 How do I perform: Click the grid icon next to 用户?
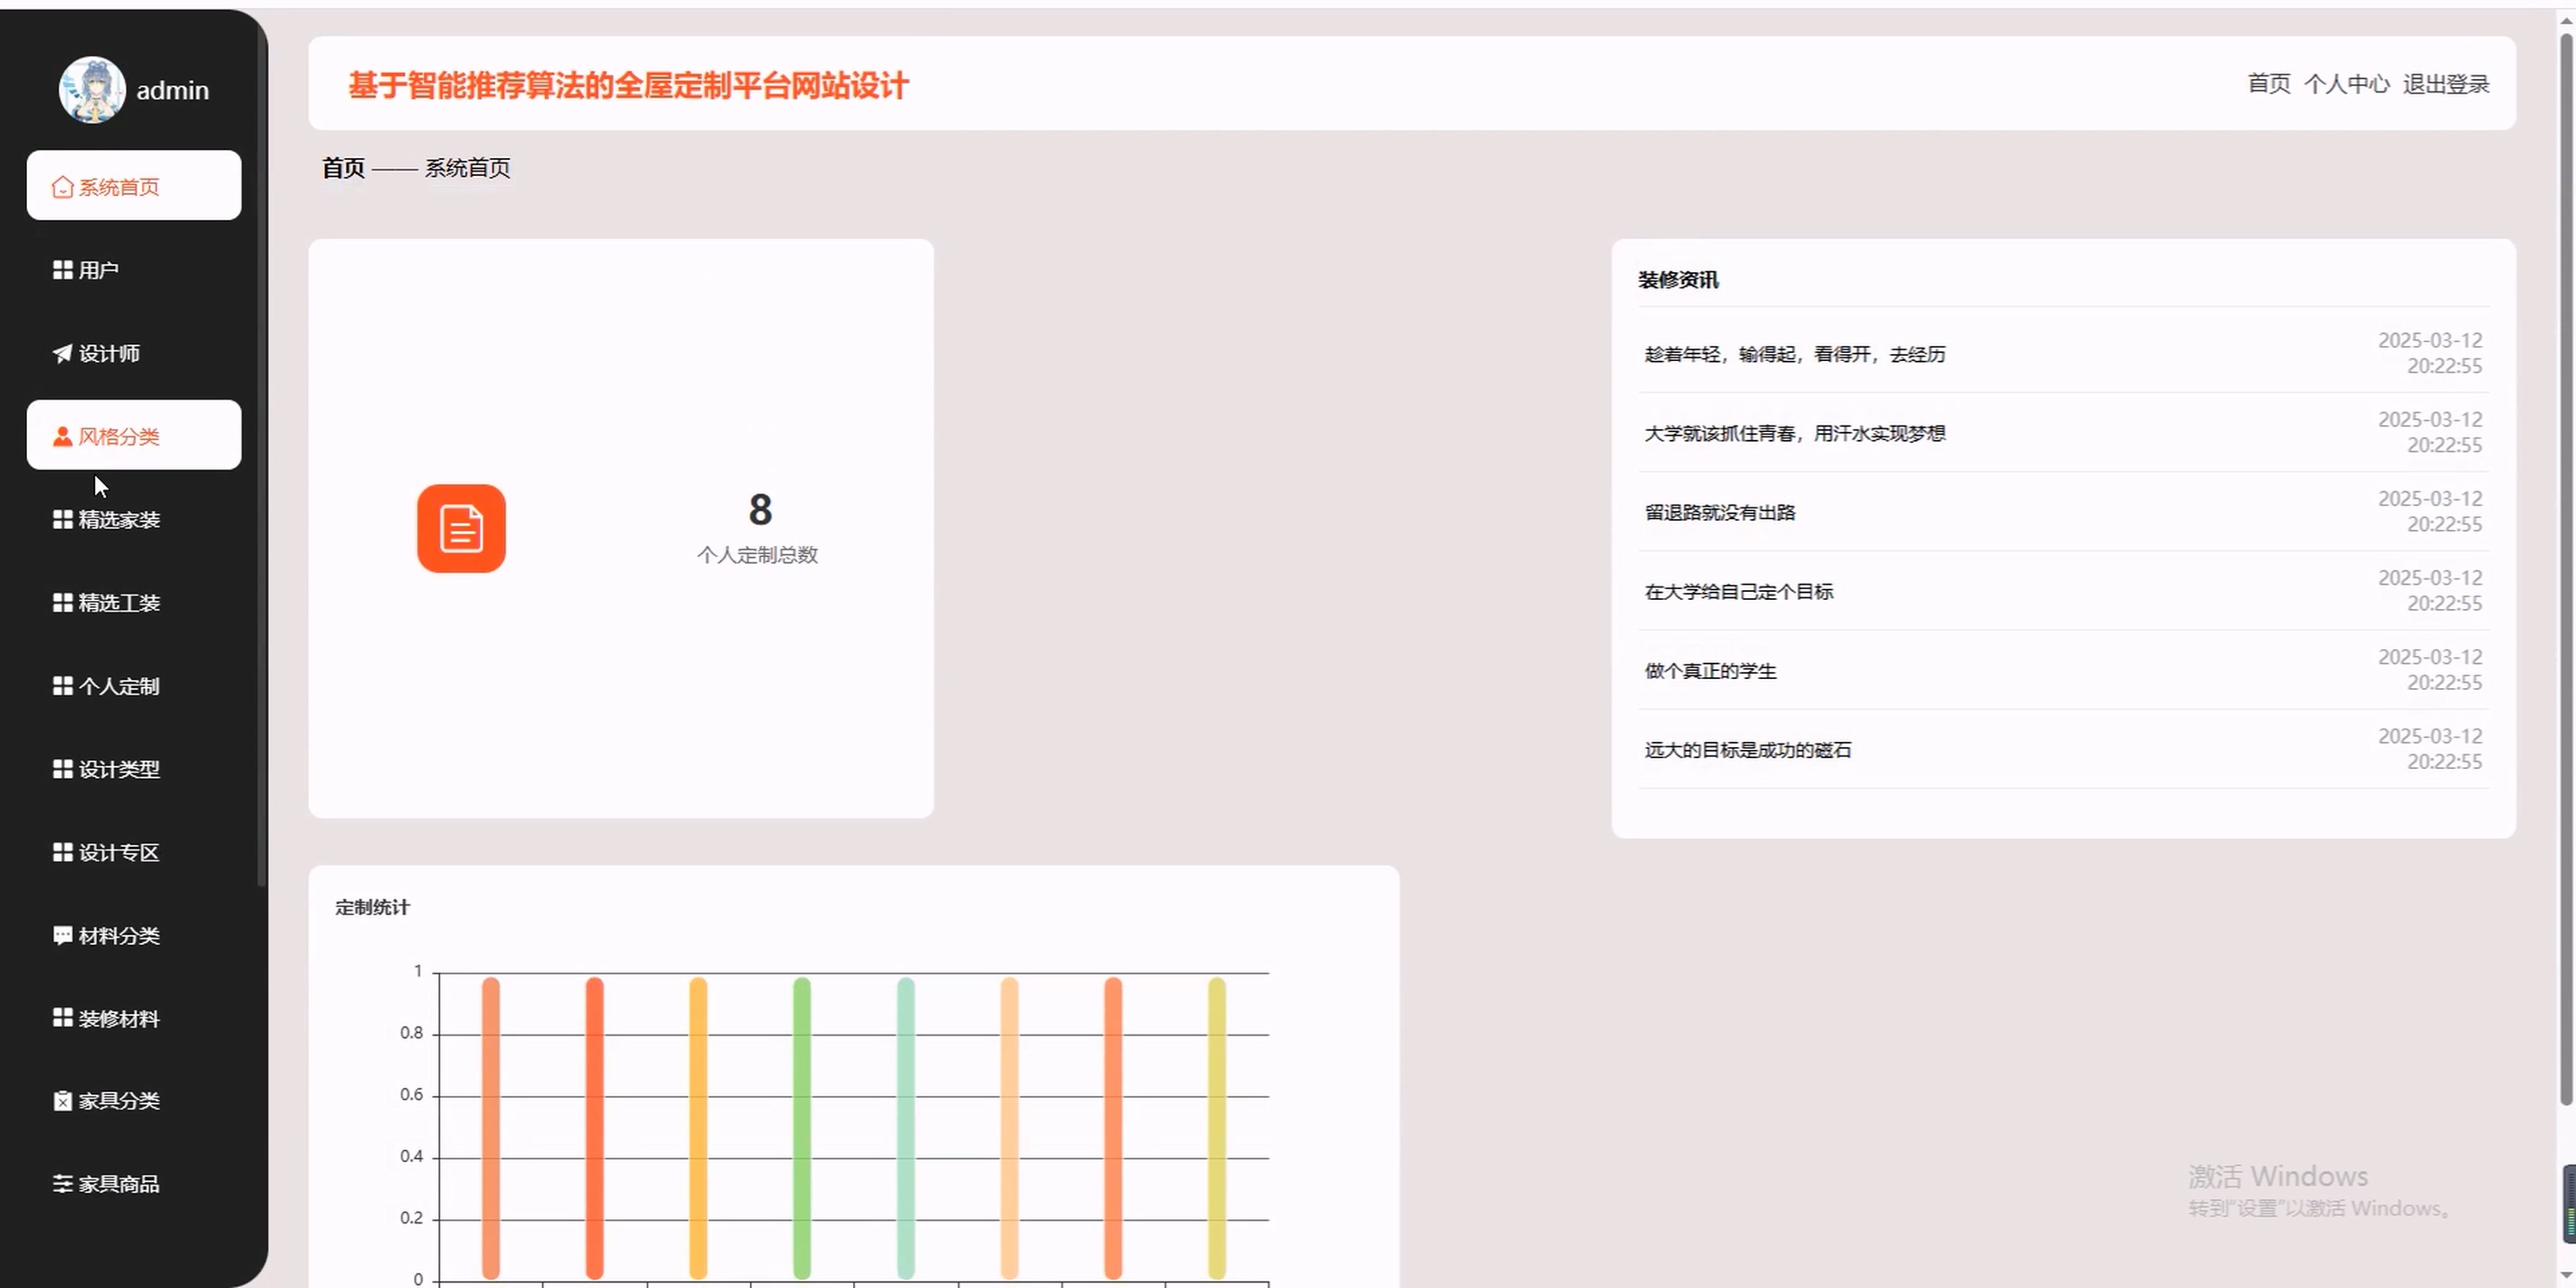62,270
